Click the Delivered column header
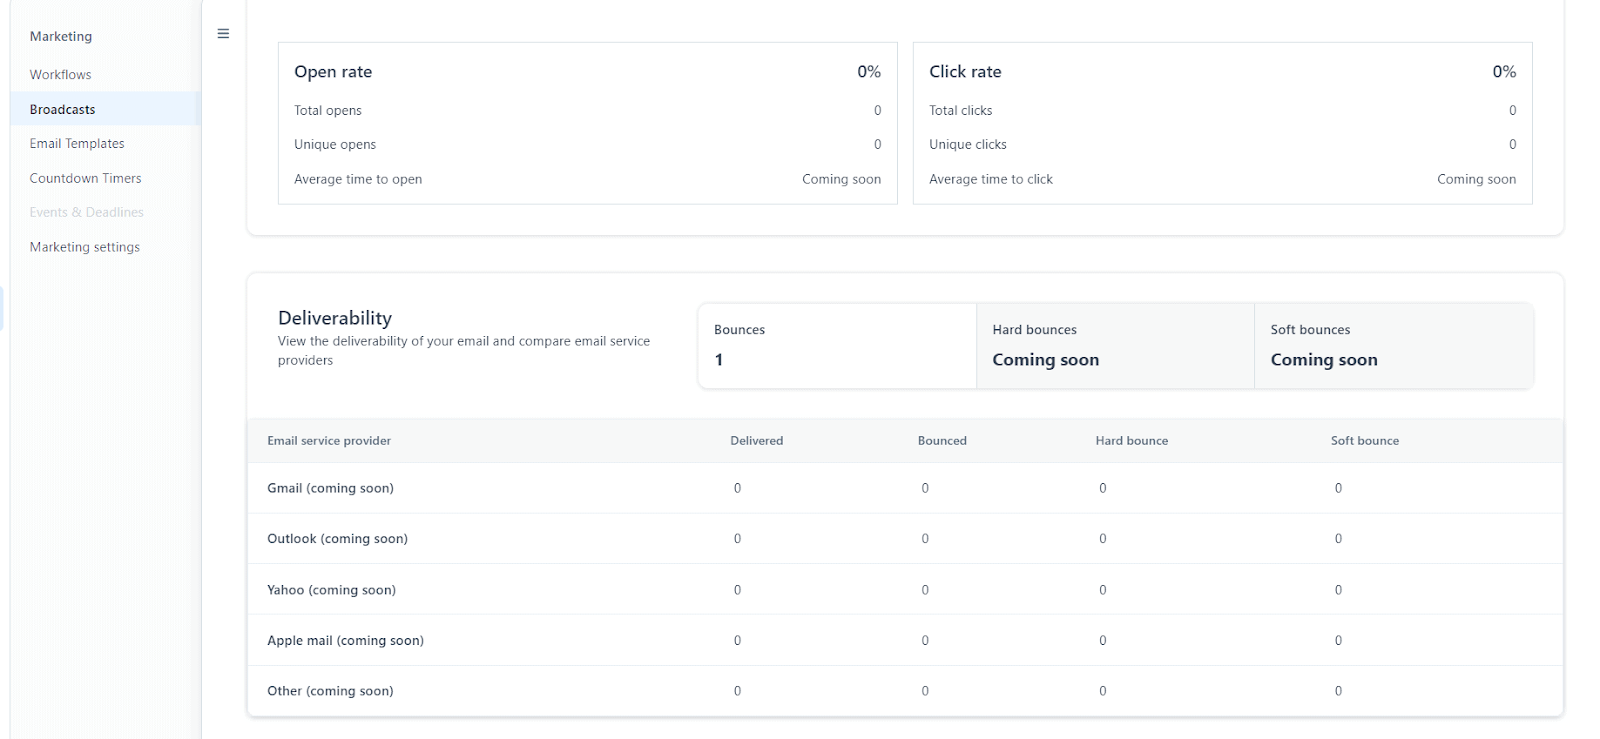Image resolution: width=1600 pixels, height=739 pixels. (x=756, y=441)
